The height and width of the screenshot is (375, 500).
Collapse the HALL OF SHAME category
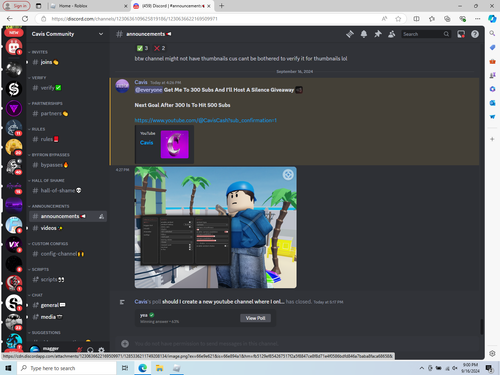(46, 181)
